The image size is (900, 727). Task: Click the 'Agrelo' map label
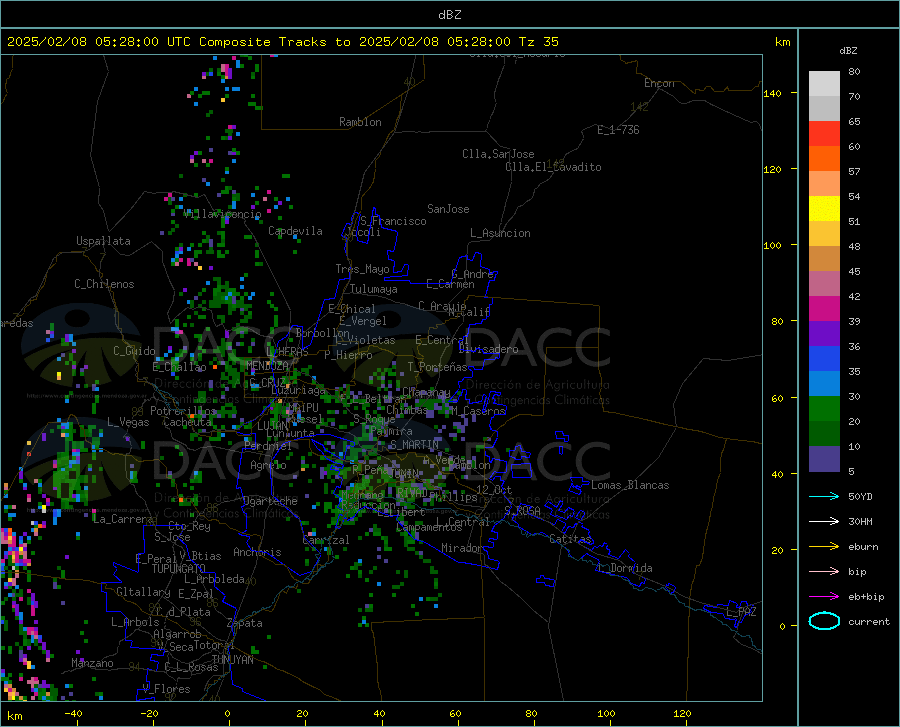pos(268,465)
